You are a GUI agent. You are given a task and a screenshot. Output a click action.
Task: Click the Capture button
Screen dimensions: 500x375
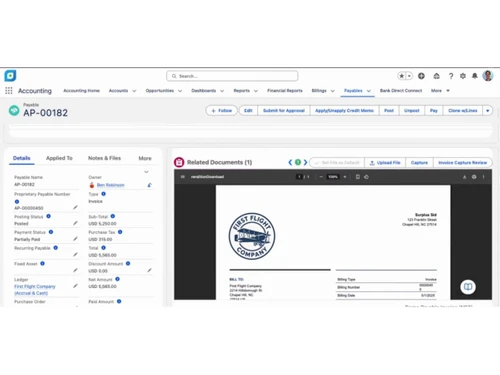[x=419, y=163]
